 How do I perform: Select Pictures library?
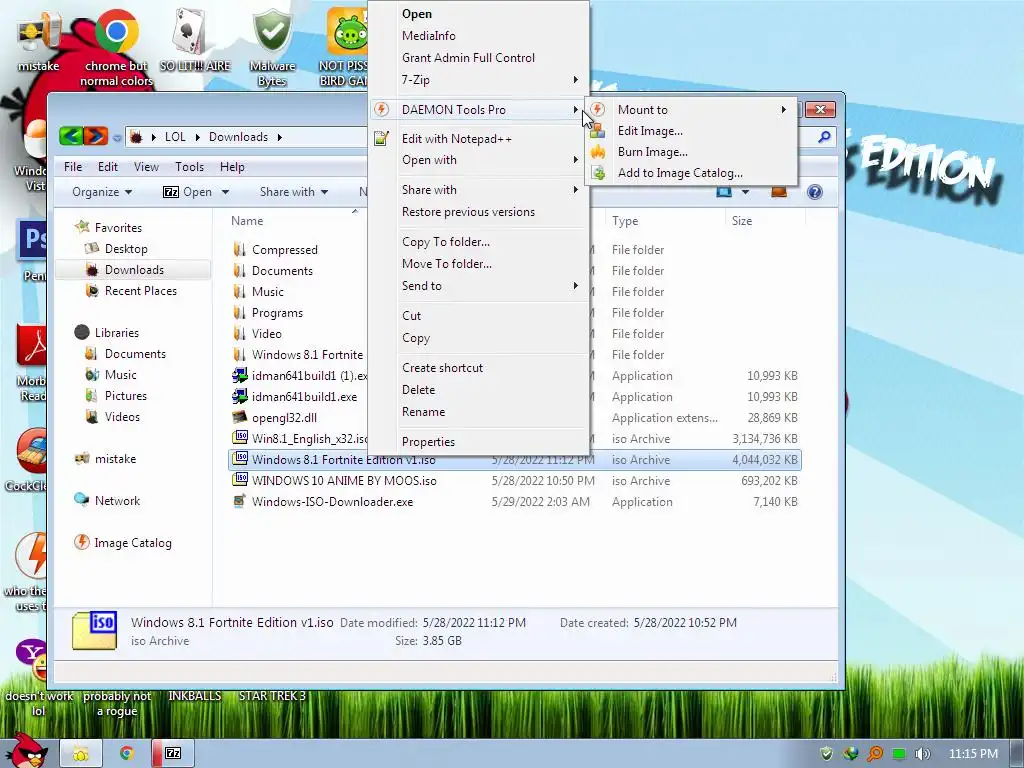(x=125, y=396)
